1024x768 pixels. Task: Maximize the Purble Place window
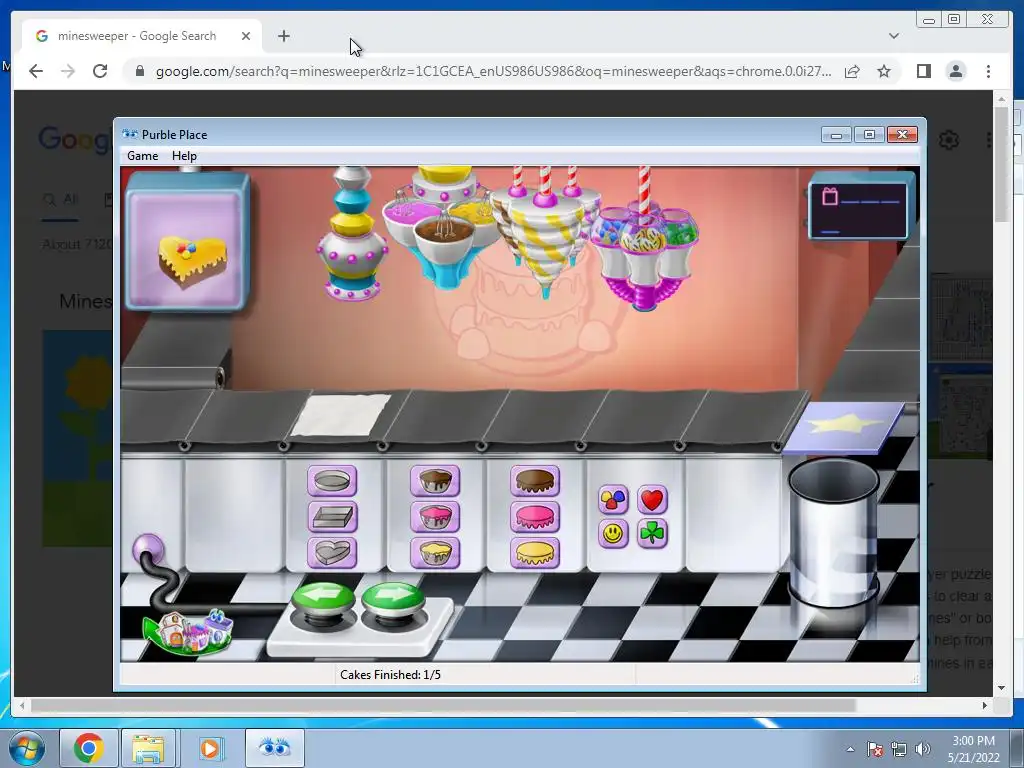[x=869, y=135]
